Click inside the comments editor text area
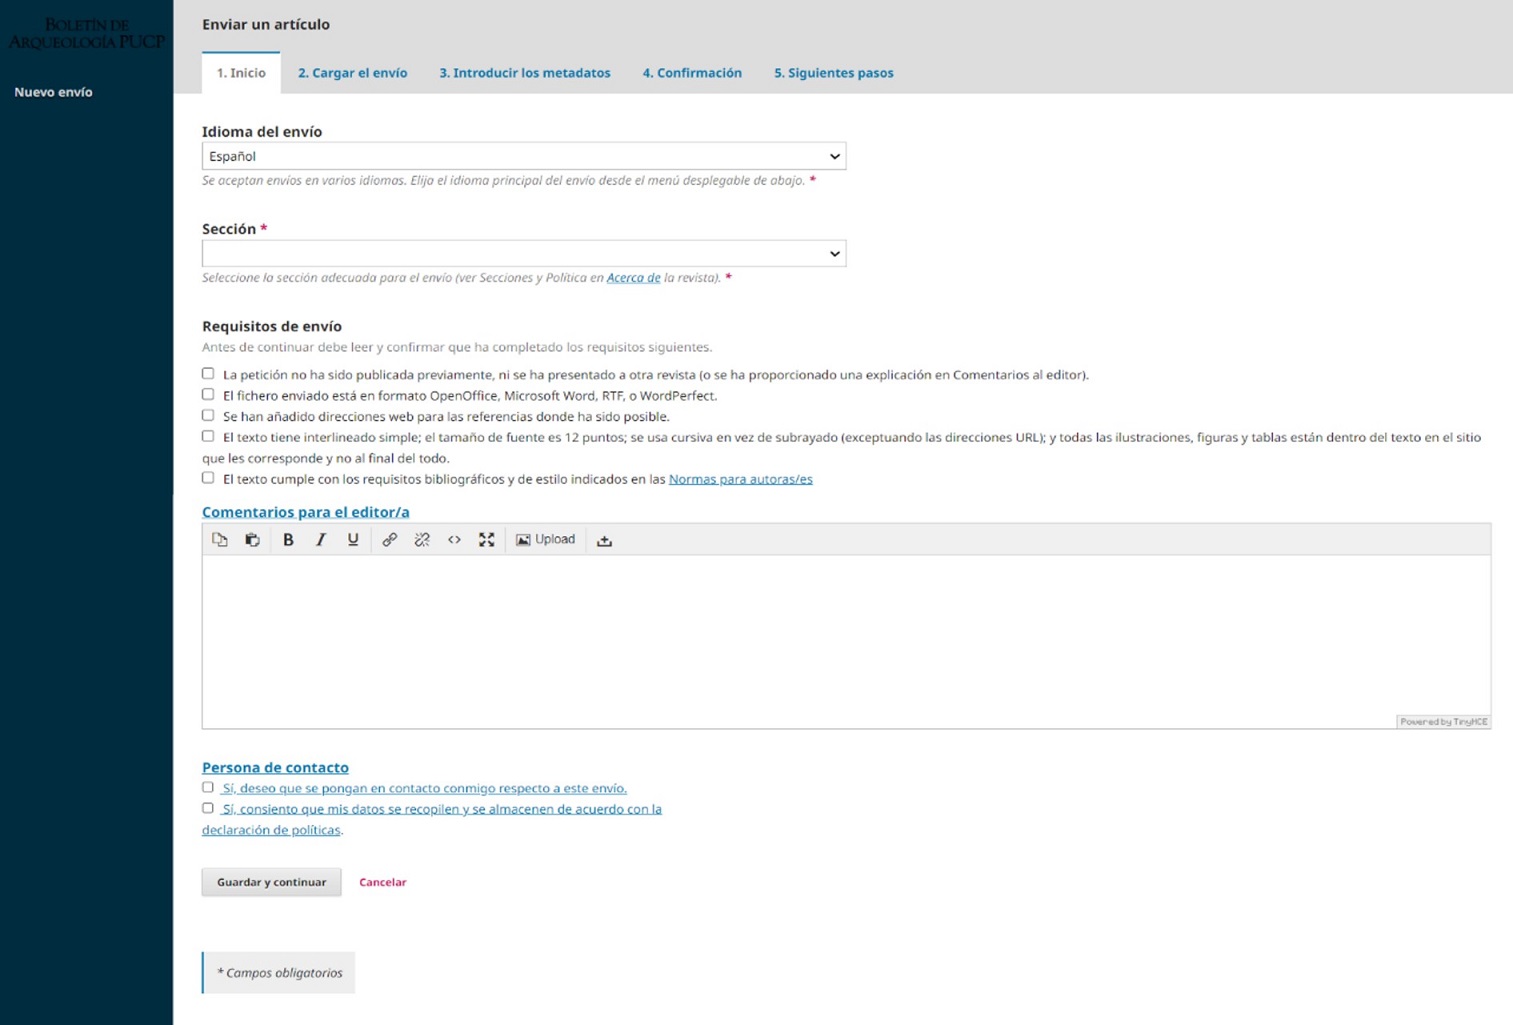The image size is (1513, 1025). click(845, 640)
